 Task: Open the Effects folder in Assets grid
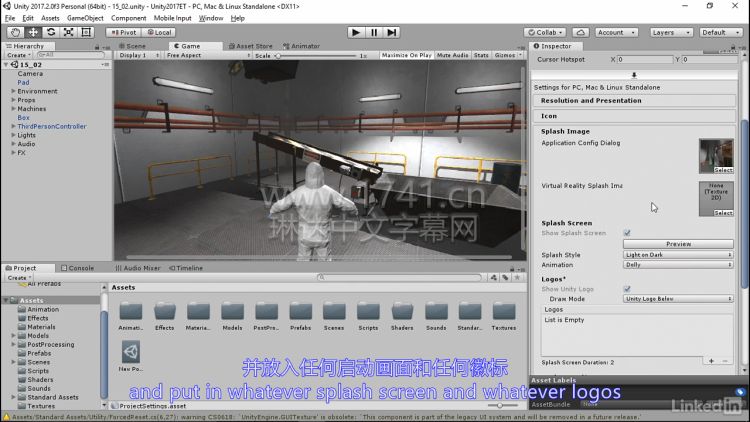click(x=165, y=312)
